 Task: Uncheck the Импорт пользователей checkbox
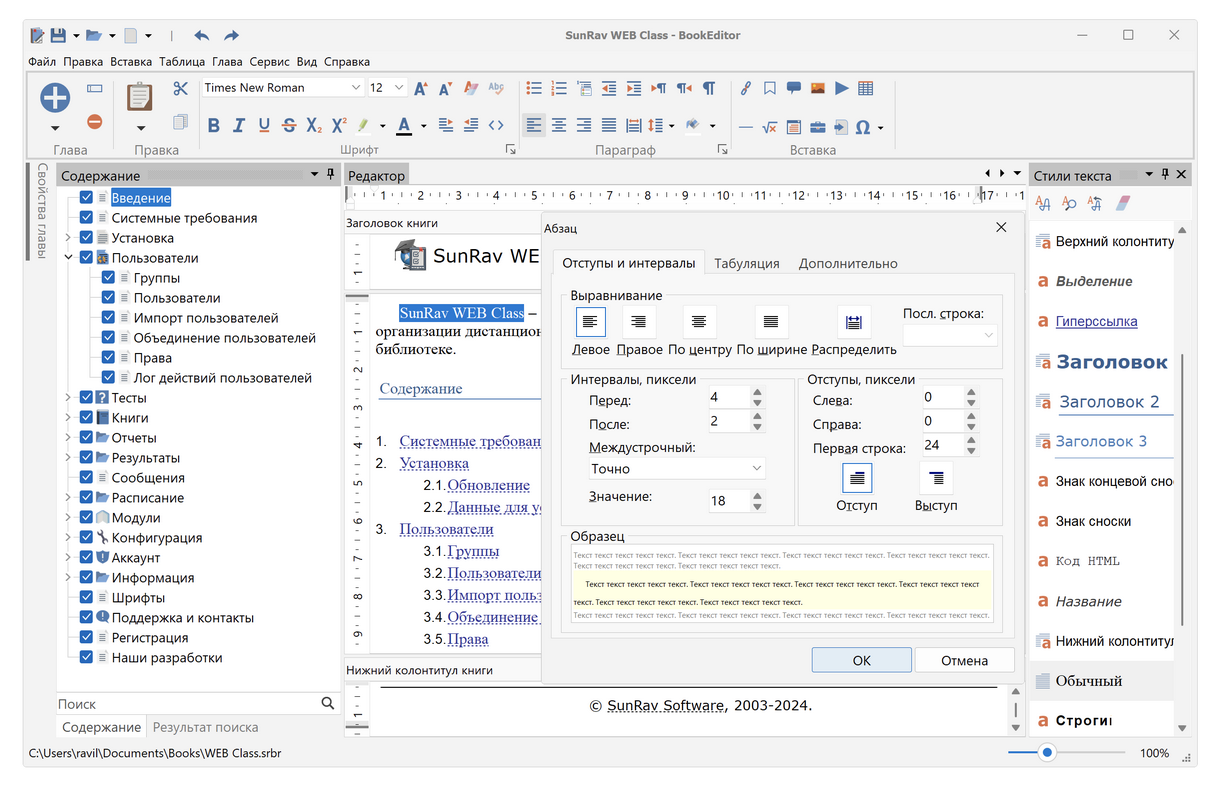[108, 318]
